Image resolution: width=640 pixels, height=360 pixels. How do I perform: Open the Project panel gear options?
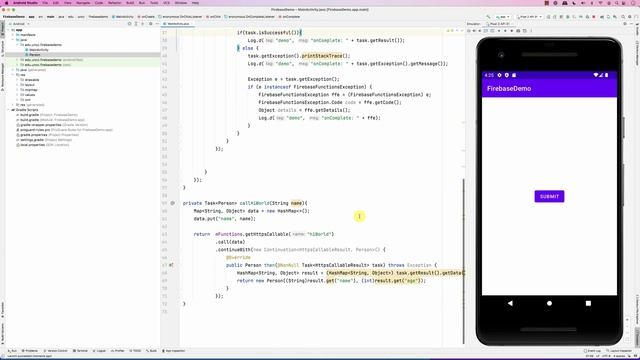point(150,24)
